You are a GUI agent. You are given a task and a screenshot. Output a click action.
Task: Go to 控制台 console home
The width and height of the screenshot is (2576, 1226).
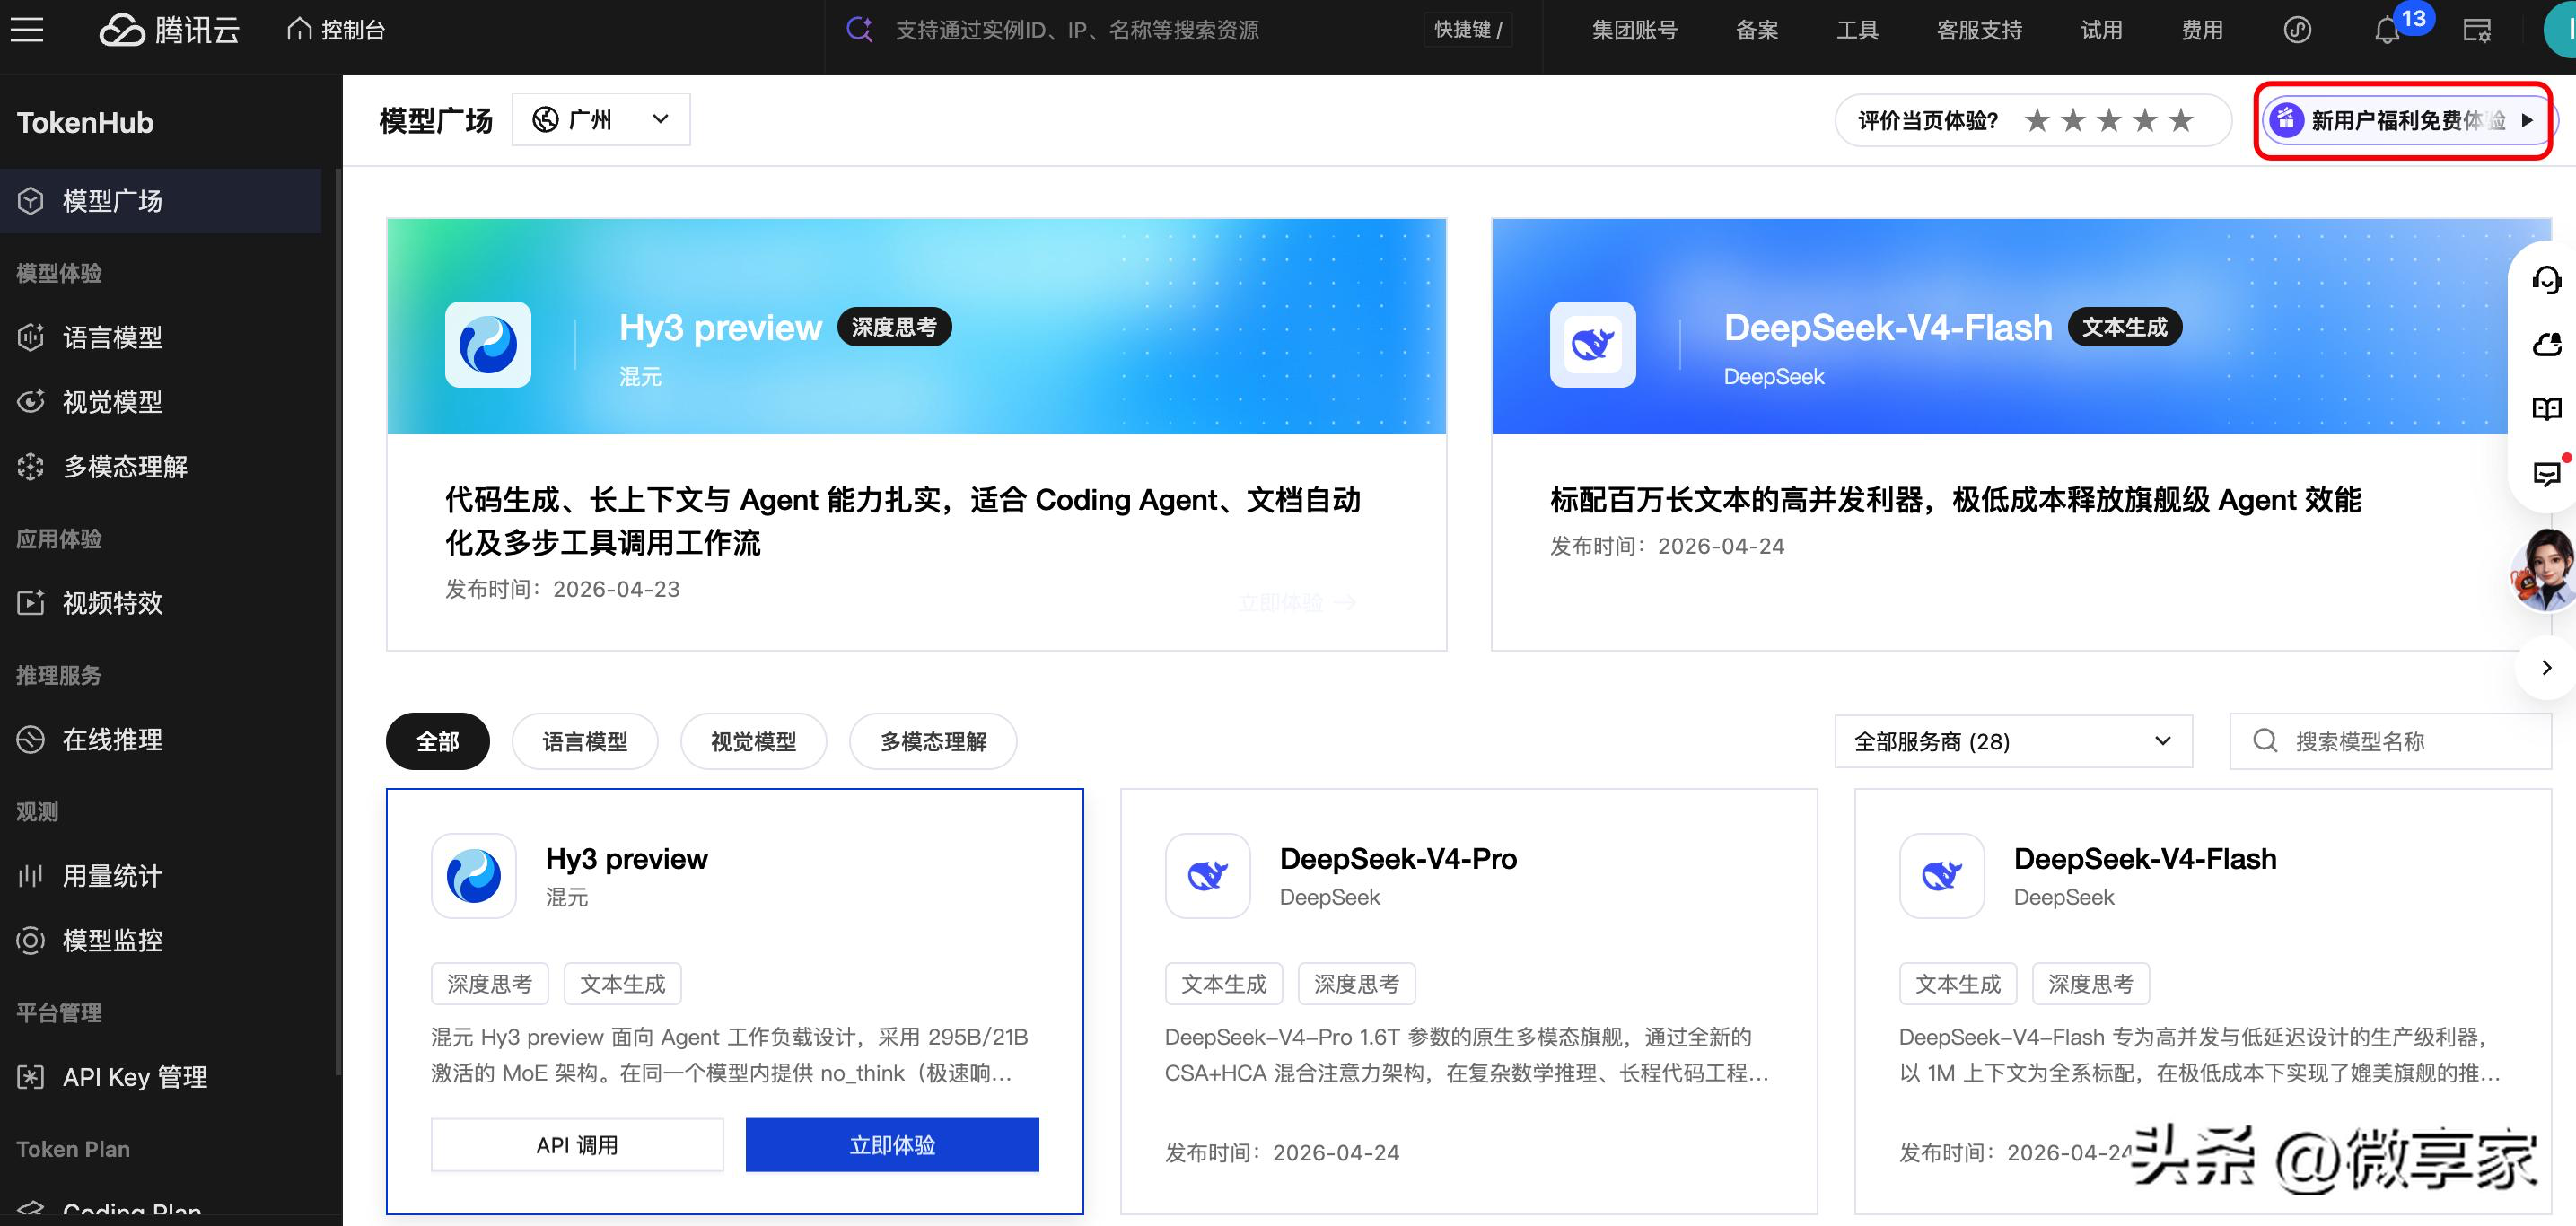[336, 30]
